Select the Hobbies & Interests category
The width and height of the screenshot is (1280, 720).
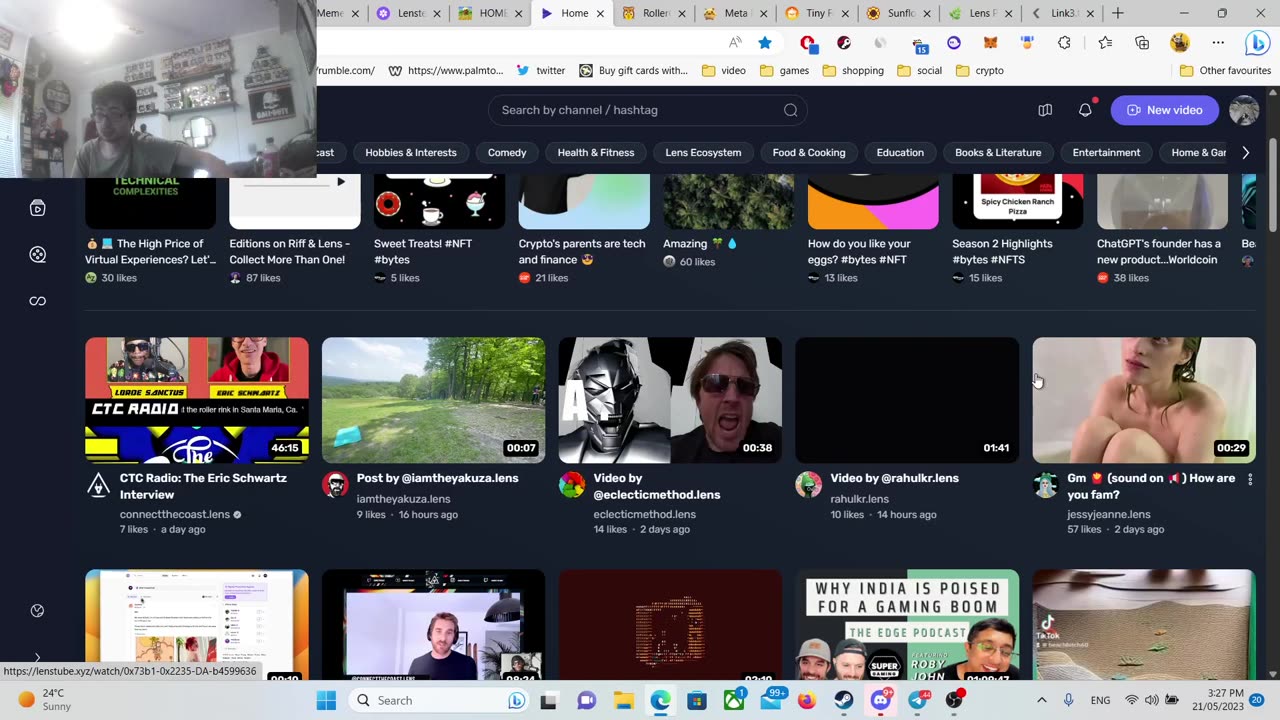click(x=411, y=153)
